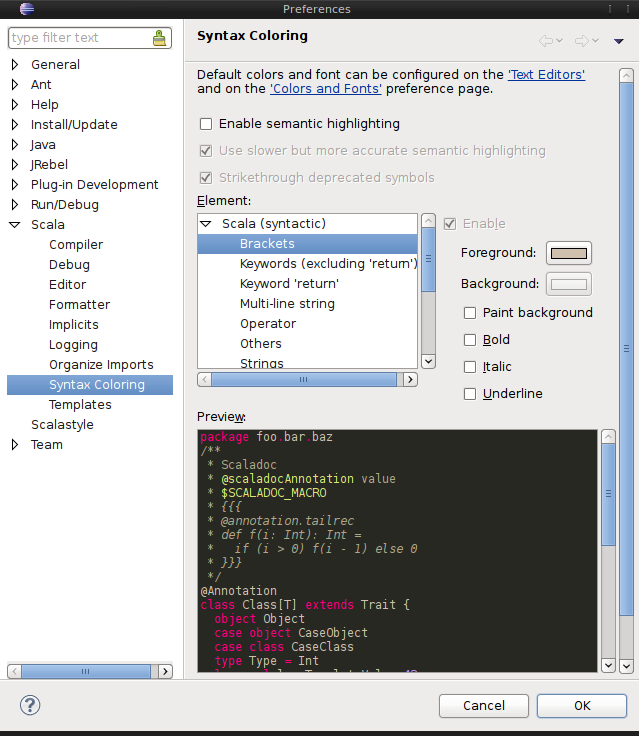Viewport: 639px width, 736px height.
Task: Expand the Install/Update node
Action: pyautogui.click(x=15, y=124)
